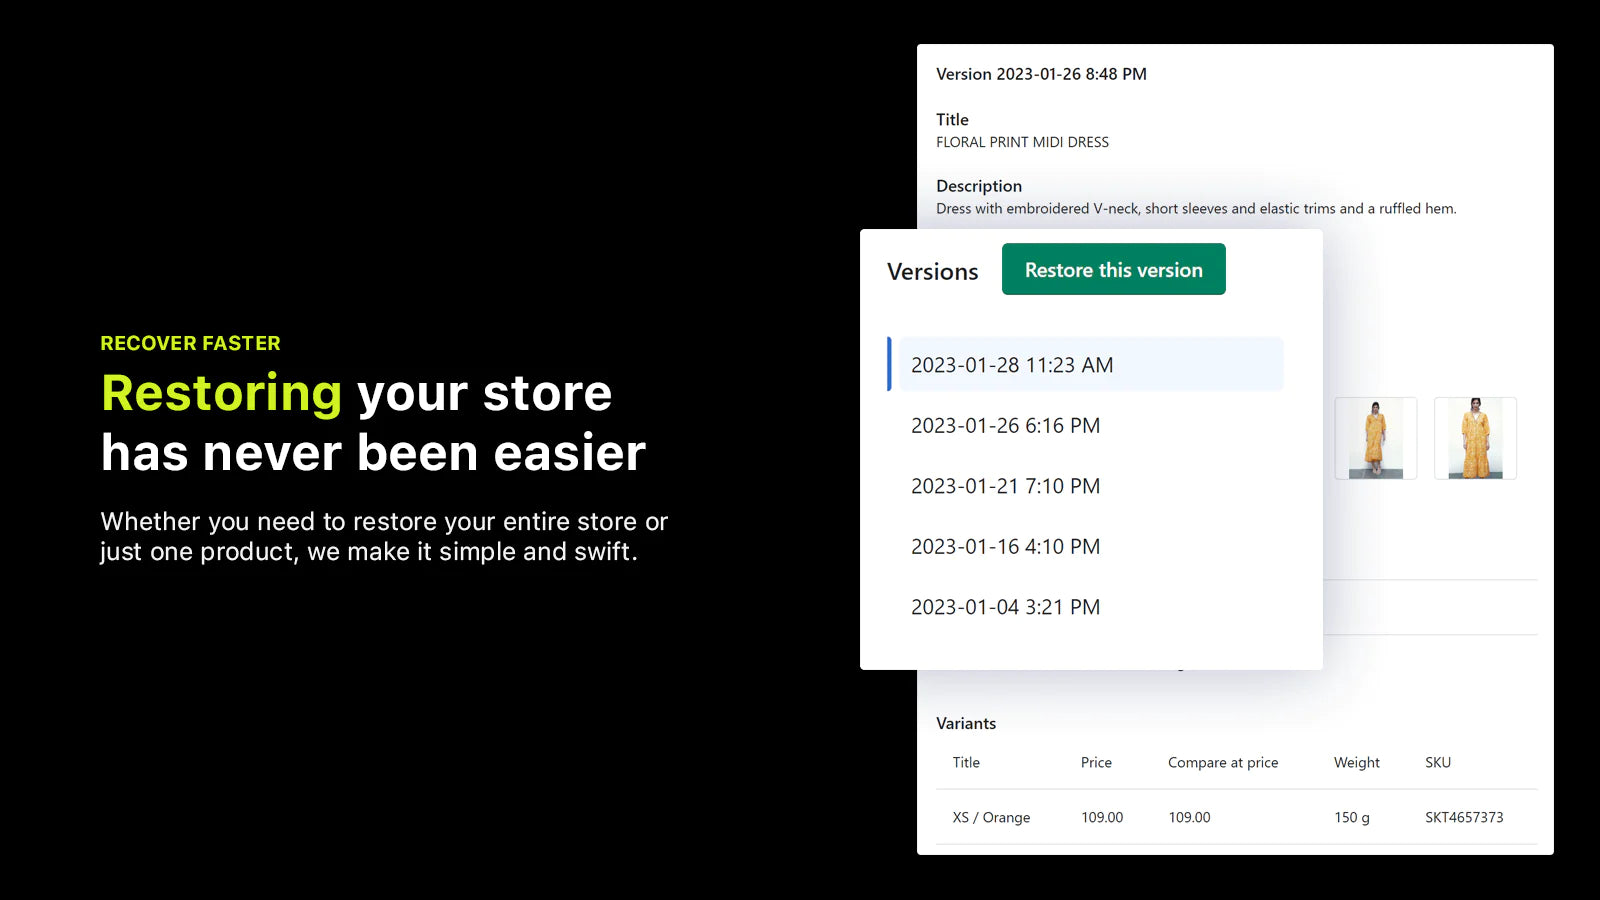Open the first dress product thumbnail
Viewport: 1600px width, 900px height.
(1375, 438)
